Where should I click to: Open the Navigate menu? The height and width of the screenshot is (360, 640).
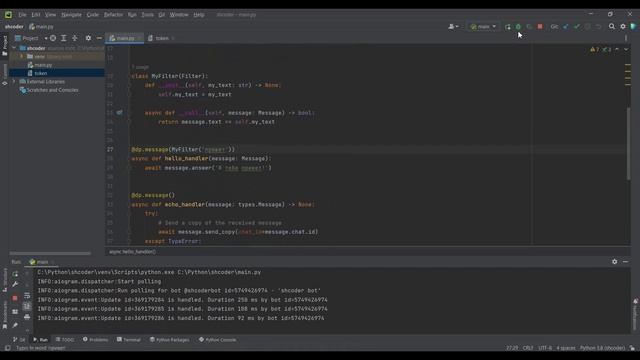point(71,15)
